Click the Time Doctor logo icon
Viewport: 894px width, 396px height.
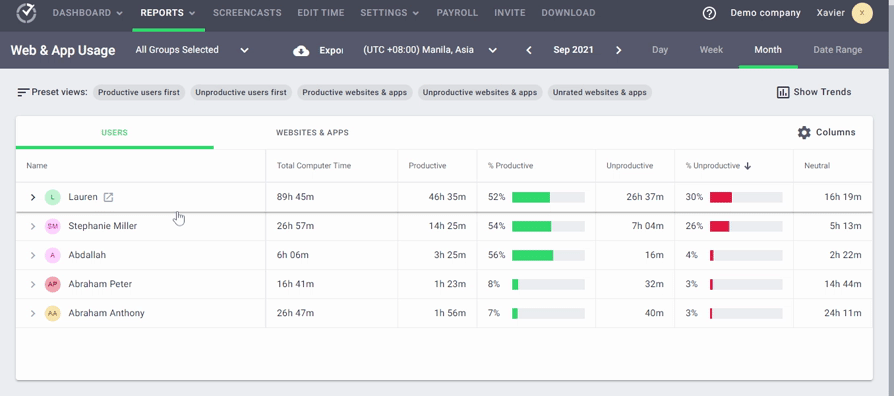point(26,13)
